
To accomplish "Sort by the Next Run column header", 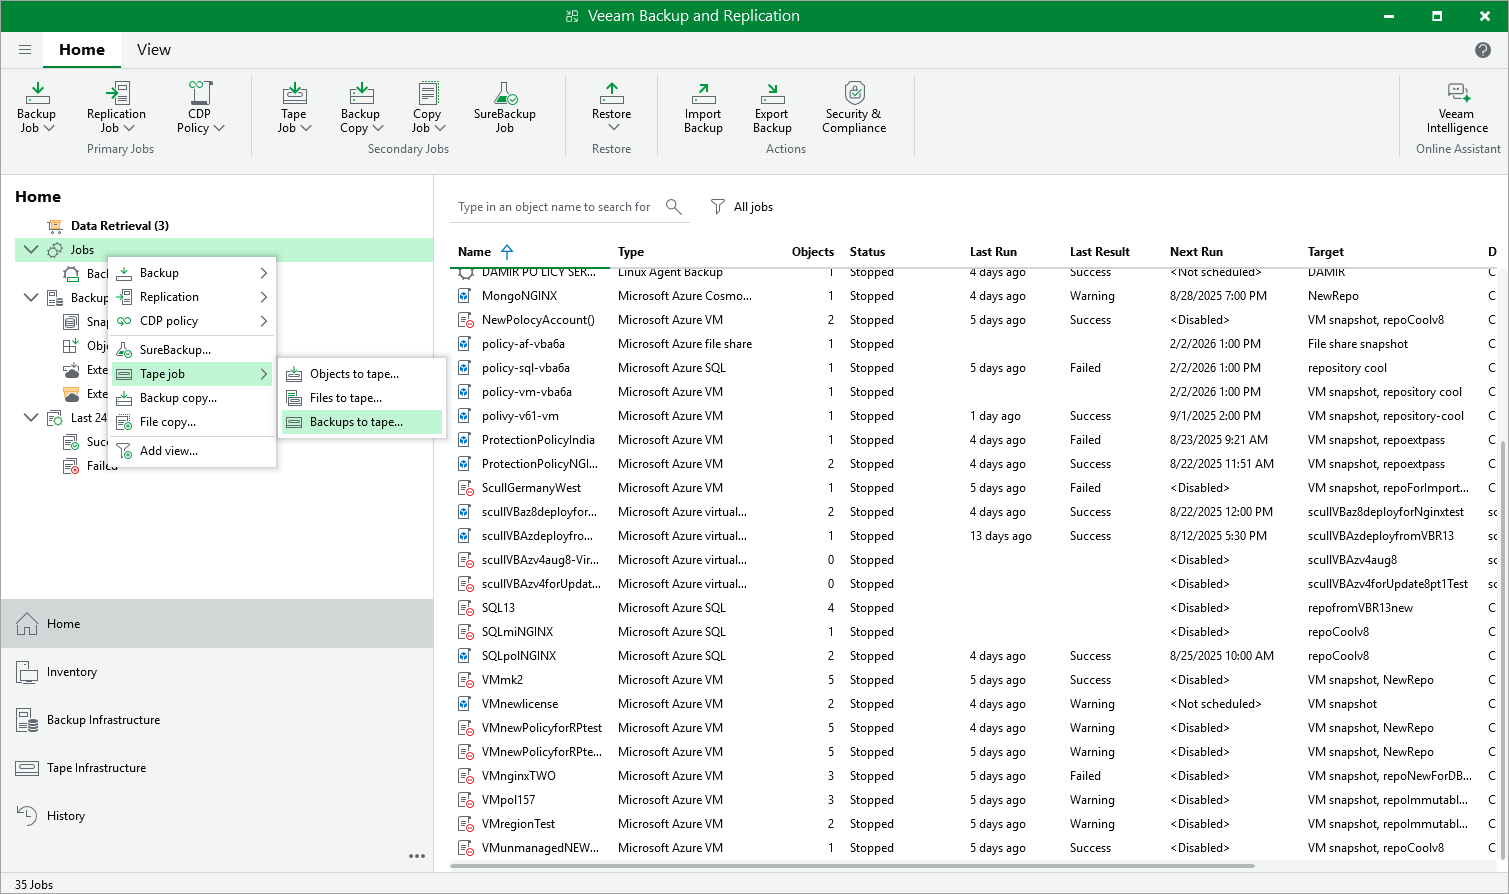I will click(1196, 252).
